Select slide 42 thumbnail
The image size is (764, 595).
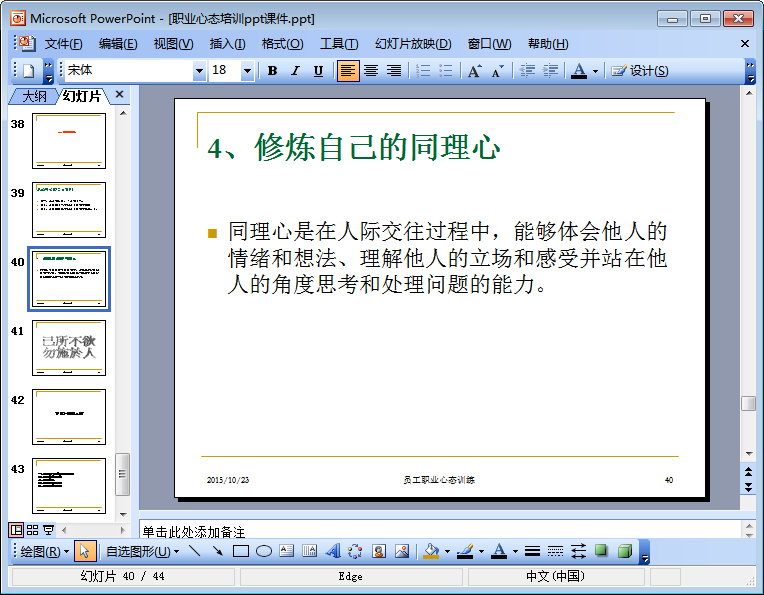[69, 417]
